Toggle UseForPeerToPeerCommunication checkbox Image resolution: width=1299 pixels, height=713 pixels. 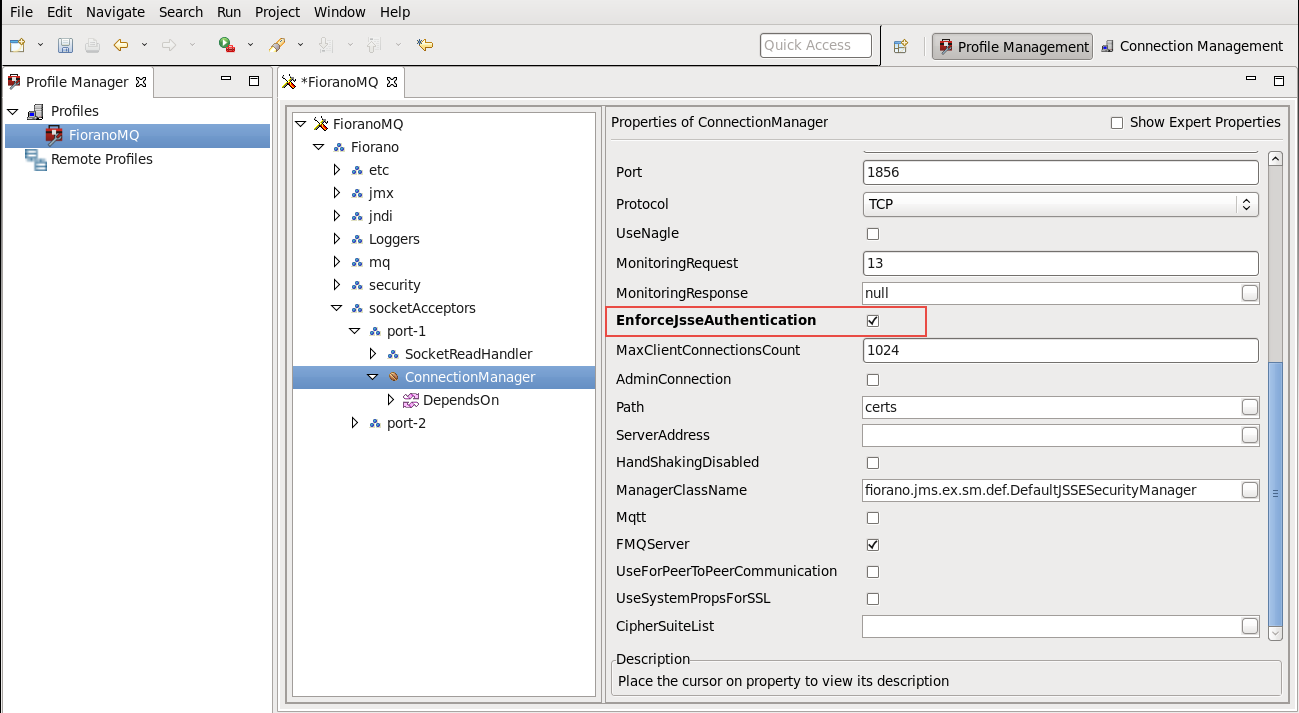(873, 572)
